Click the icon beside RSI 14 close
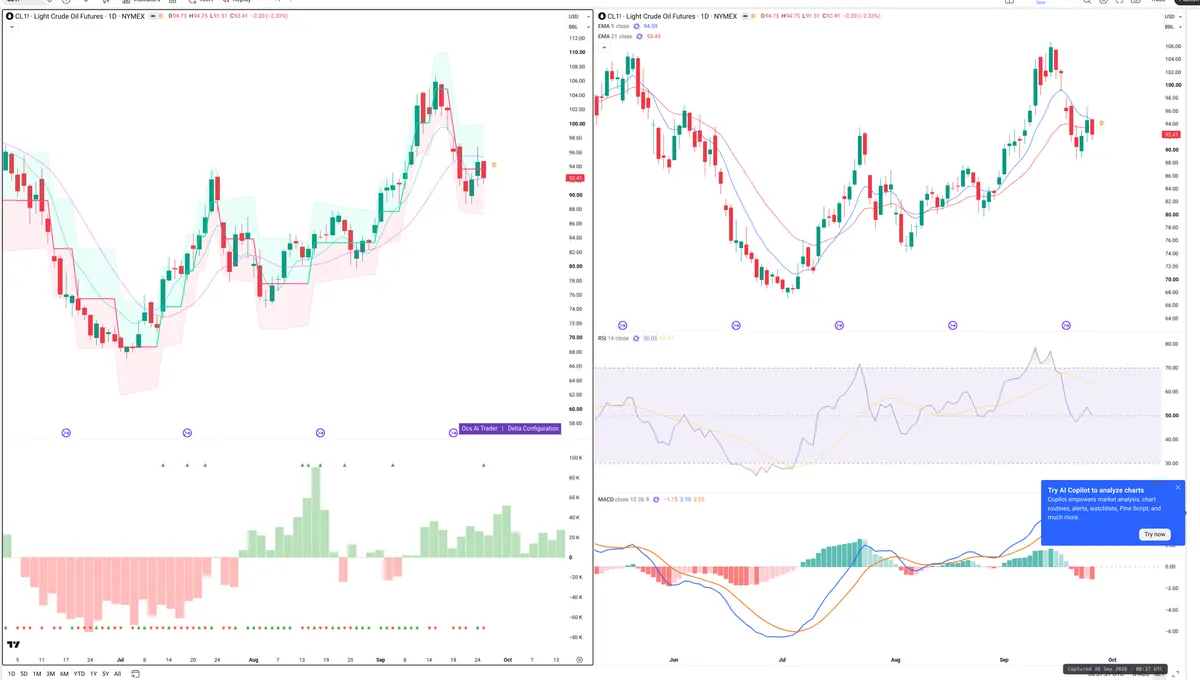 [636, 338]
